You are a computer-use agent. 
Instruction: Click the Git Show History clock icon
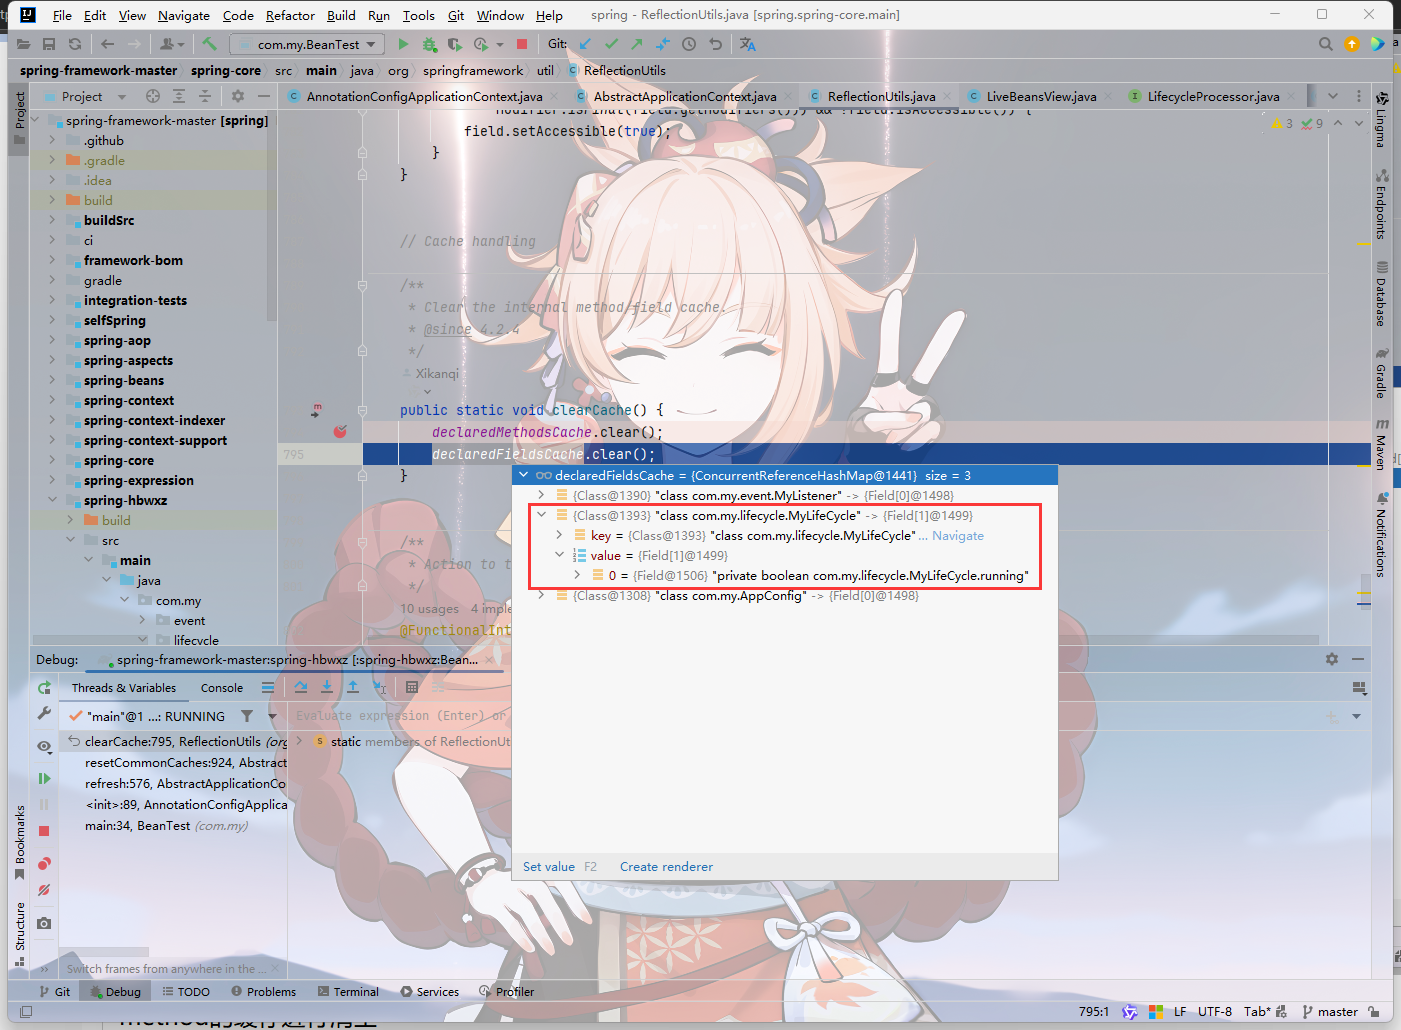689,44
